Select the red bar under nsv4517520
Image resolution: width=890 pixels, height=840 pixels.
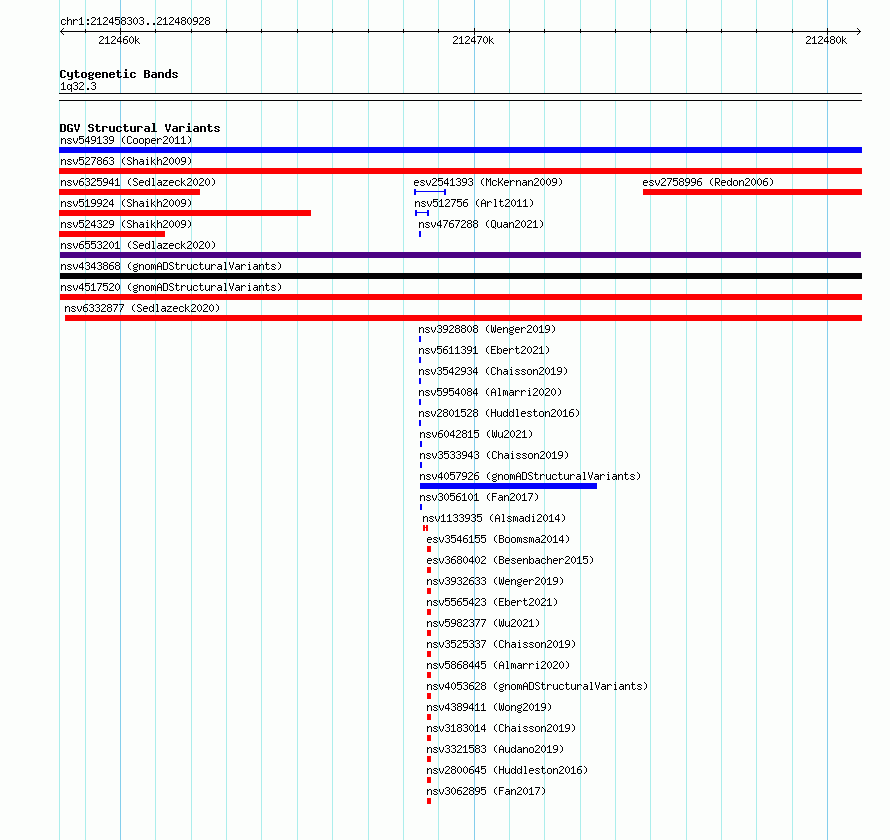pos(460,297)
